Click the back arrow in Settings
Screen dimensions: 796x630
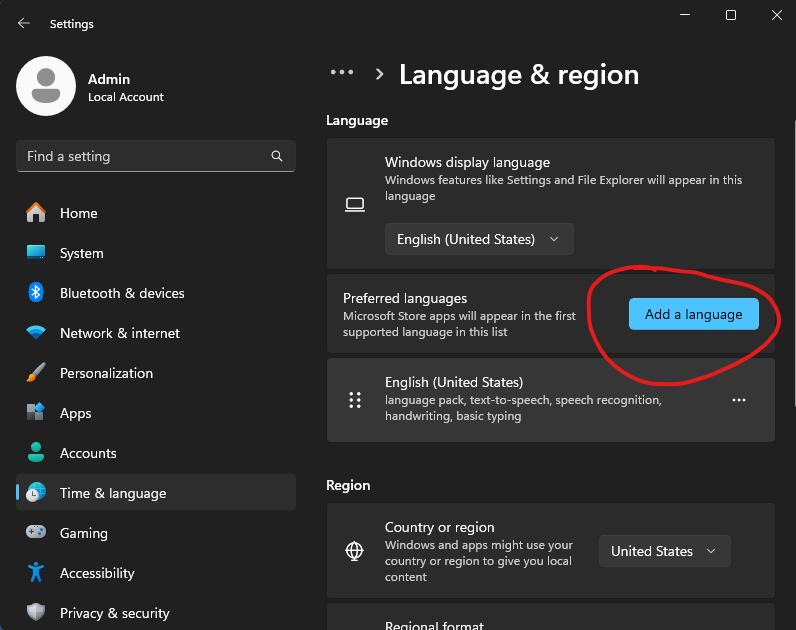(23, 23)
